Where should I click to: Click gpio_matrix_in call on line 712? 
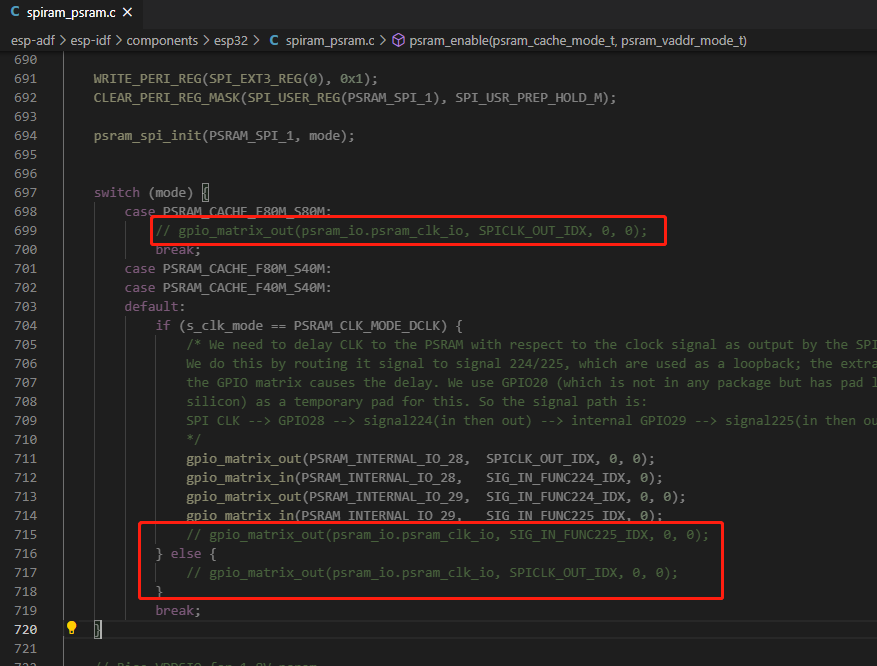240,478
